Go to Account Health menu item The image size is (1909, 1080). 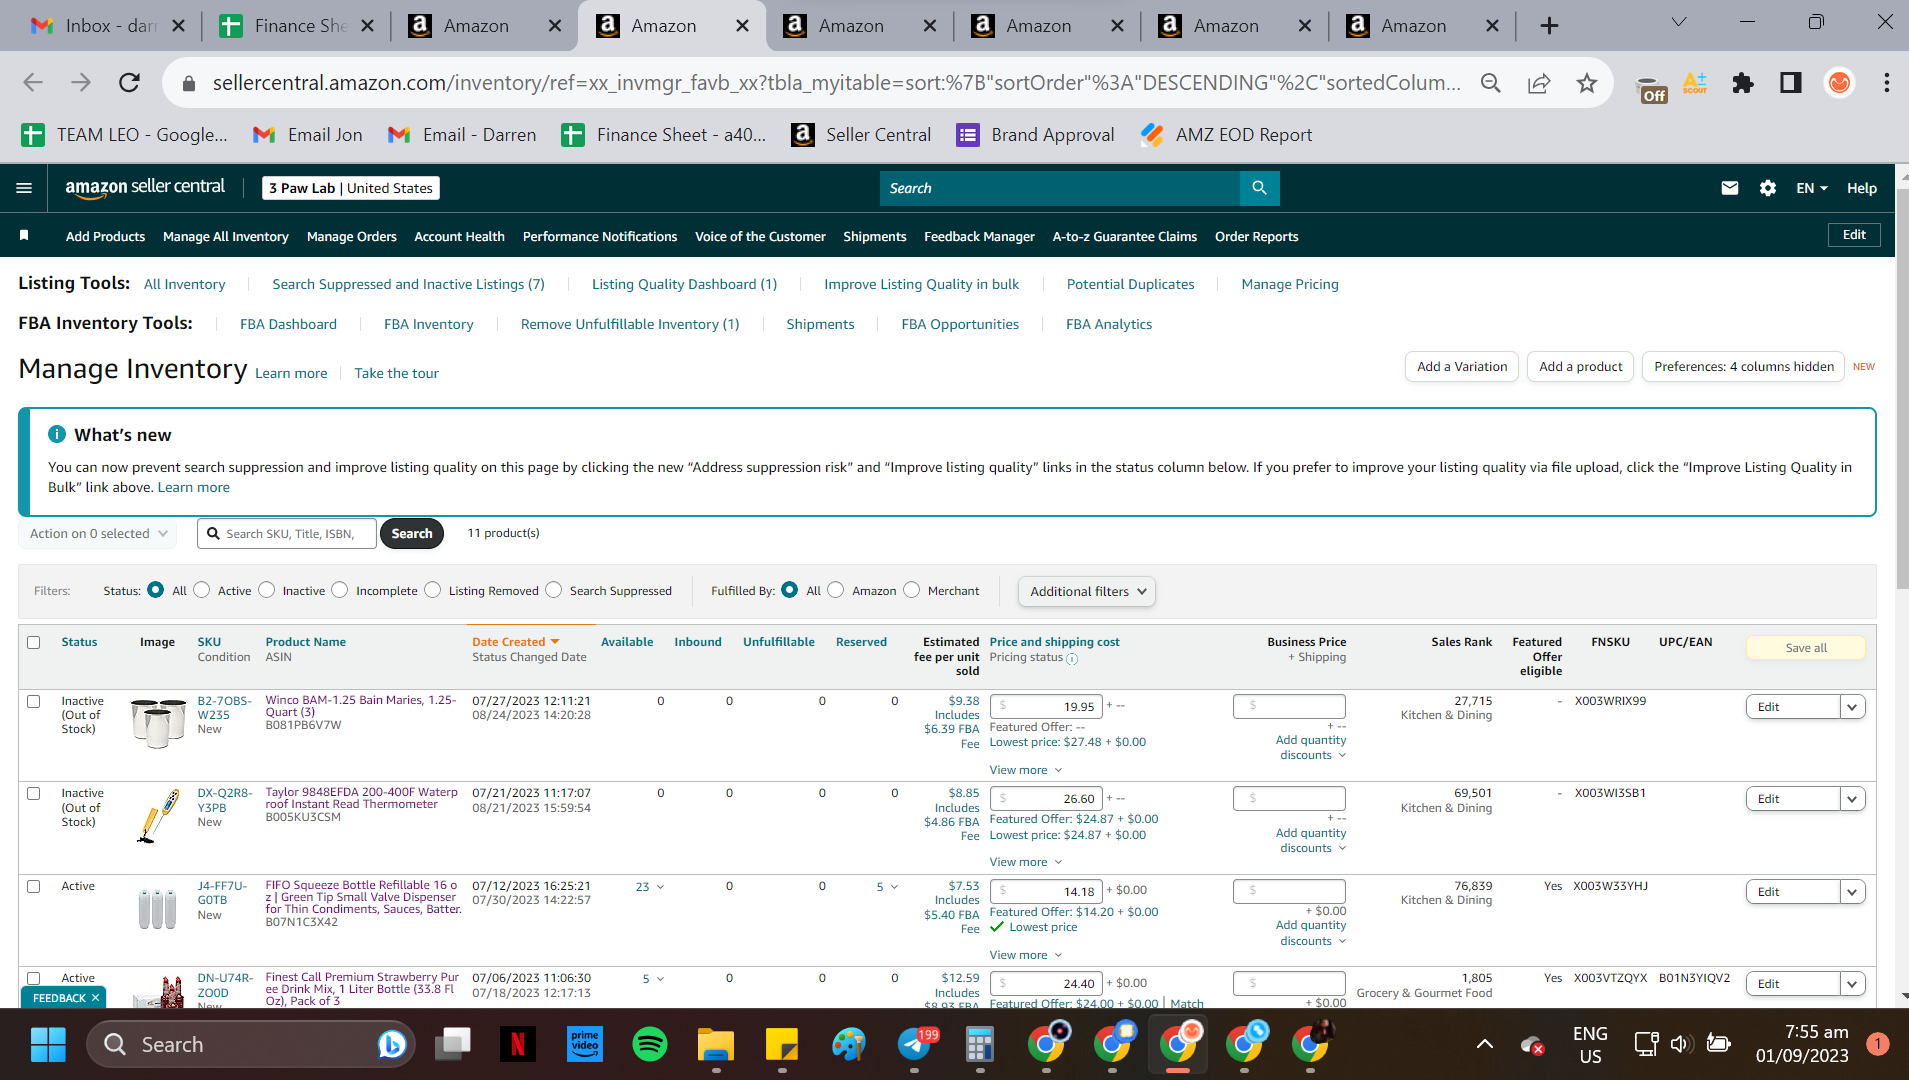coord(459,236)
